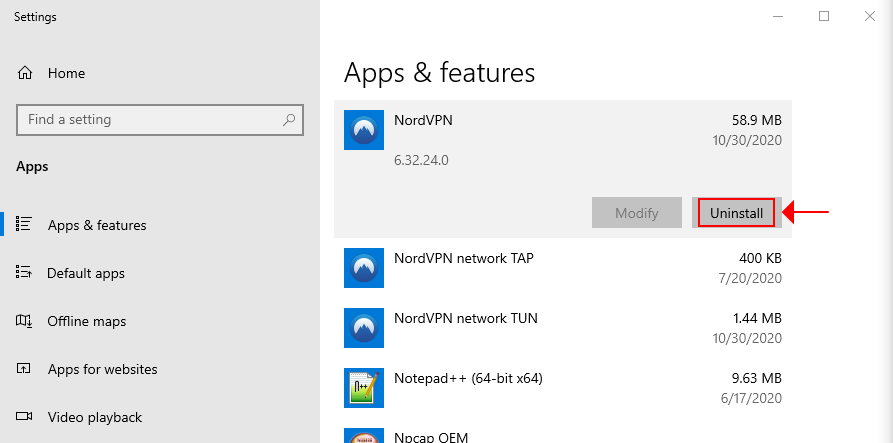Maximize the Settings window
The image size is (893, 443).
coord(824,16)
